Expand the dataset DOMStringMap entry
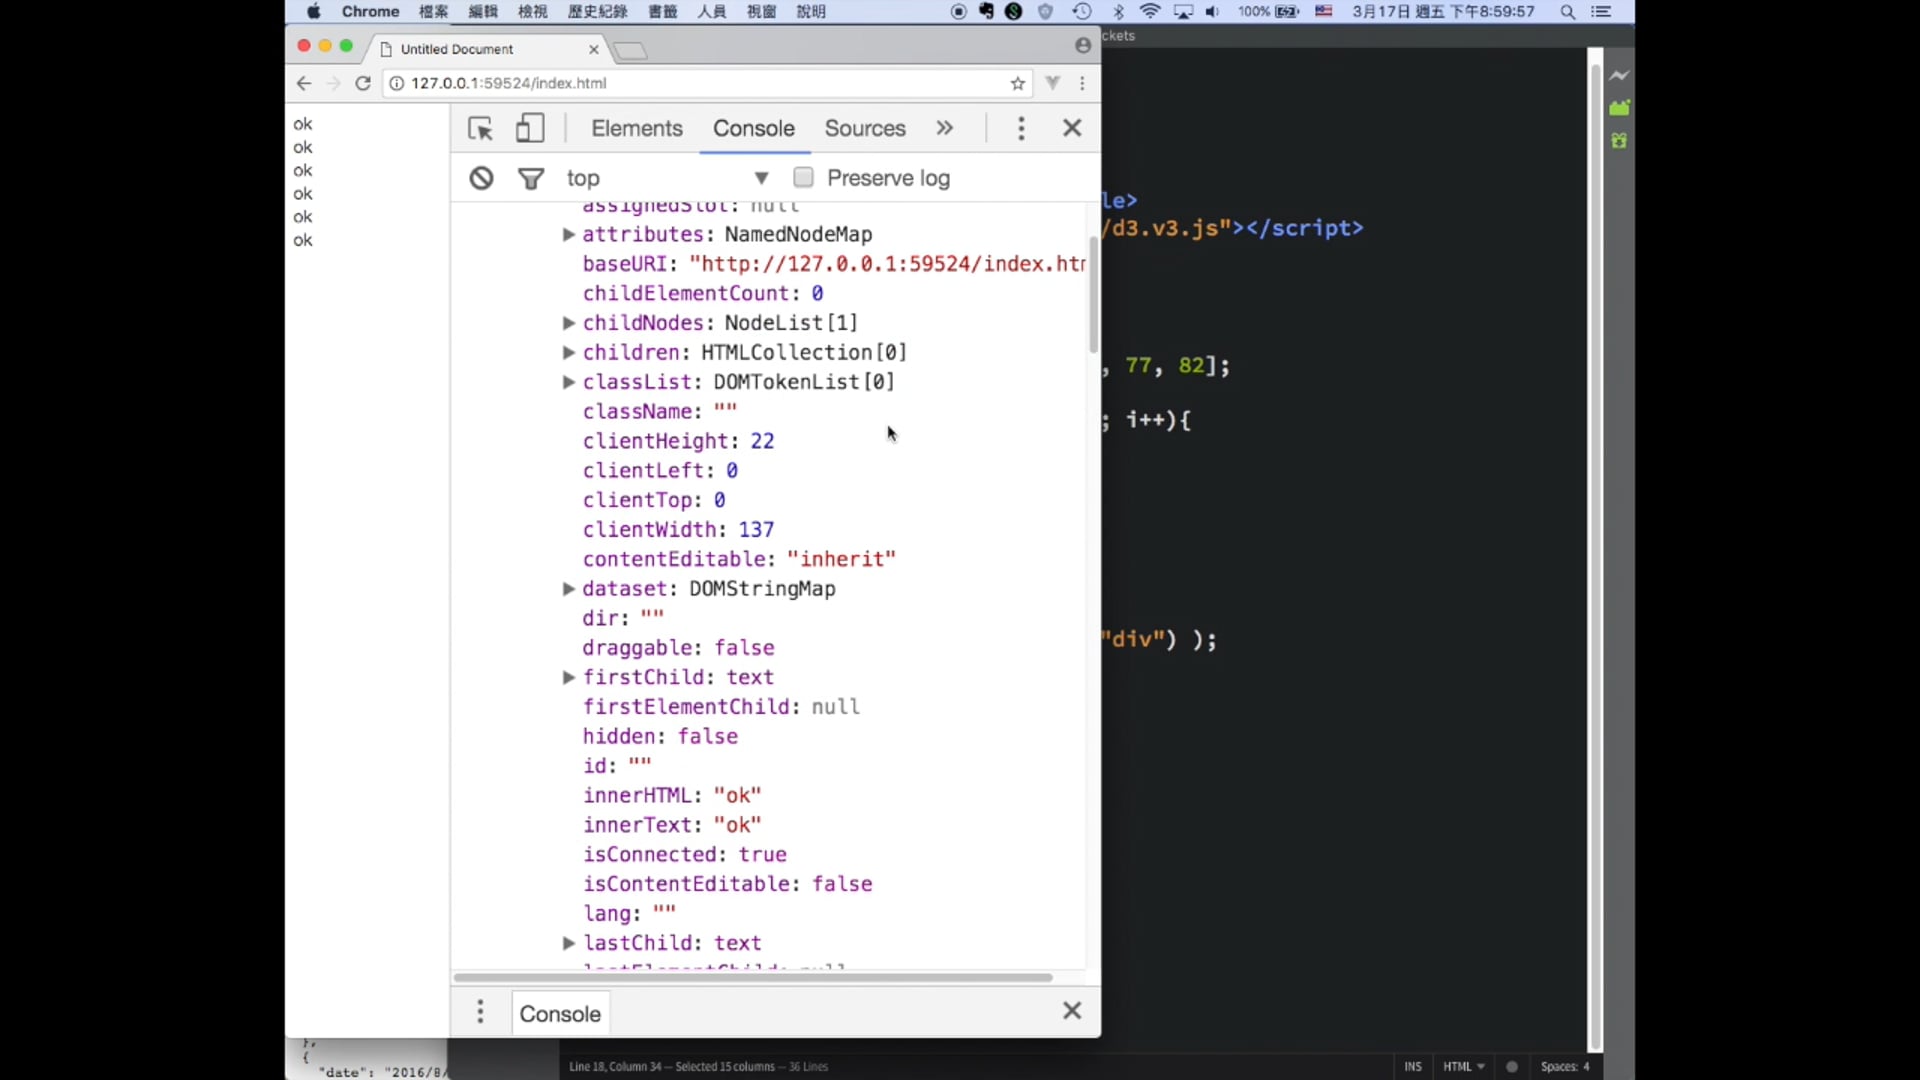Viewport: 1920px width, 1080px height. 568,589
